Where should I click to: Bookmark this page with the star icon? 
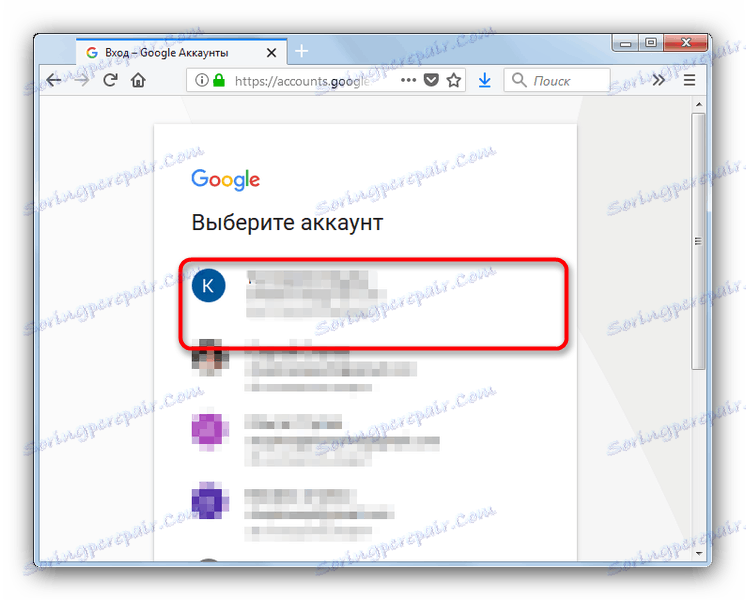coord(453,80)
